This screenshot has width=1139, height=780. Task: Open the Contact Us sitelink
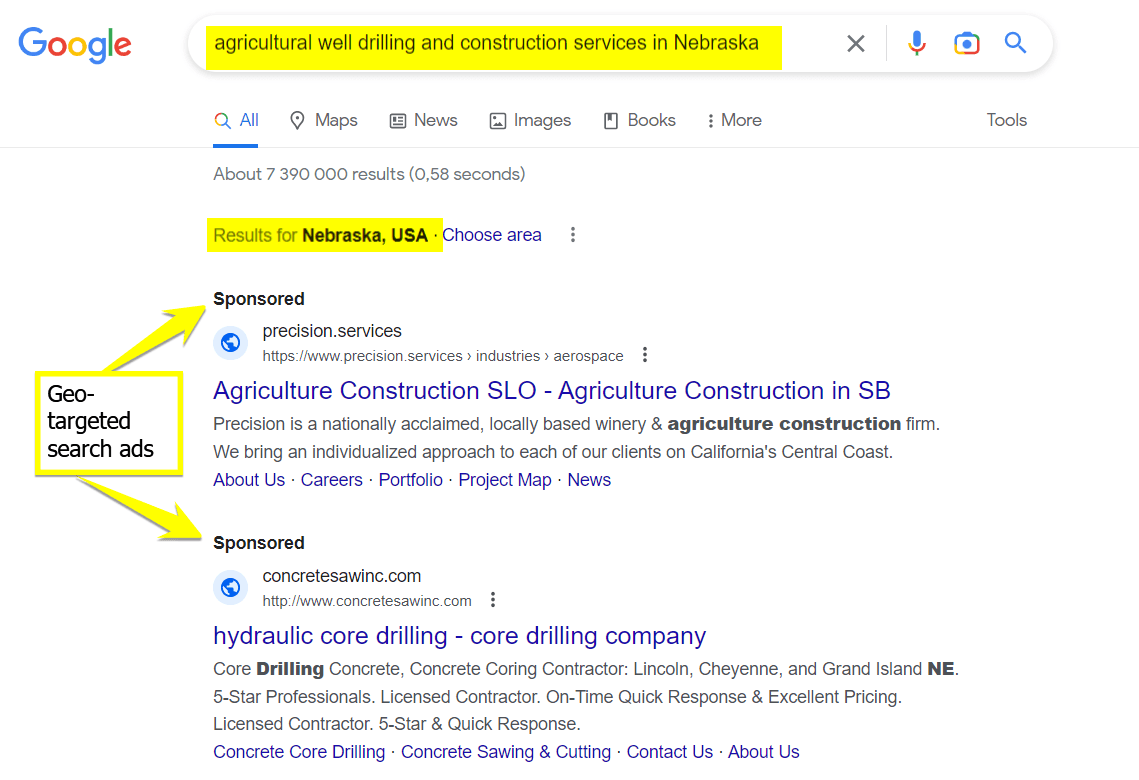tap(670, 752)
